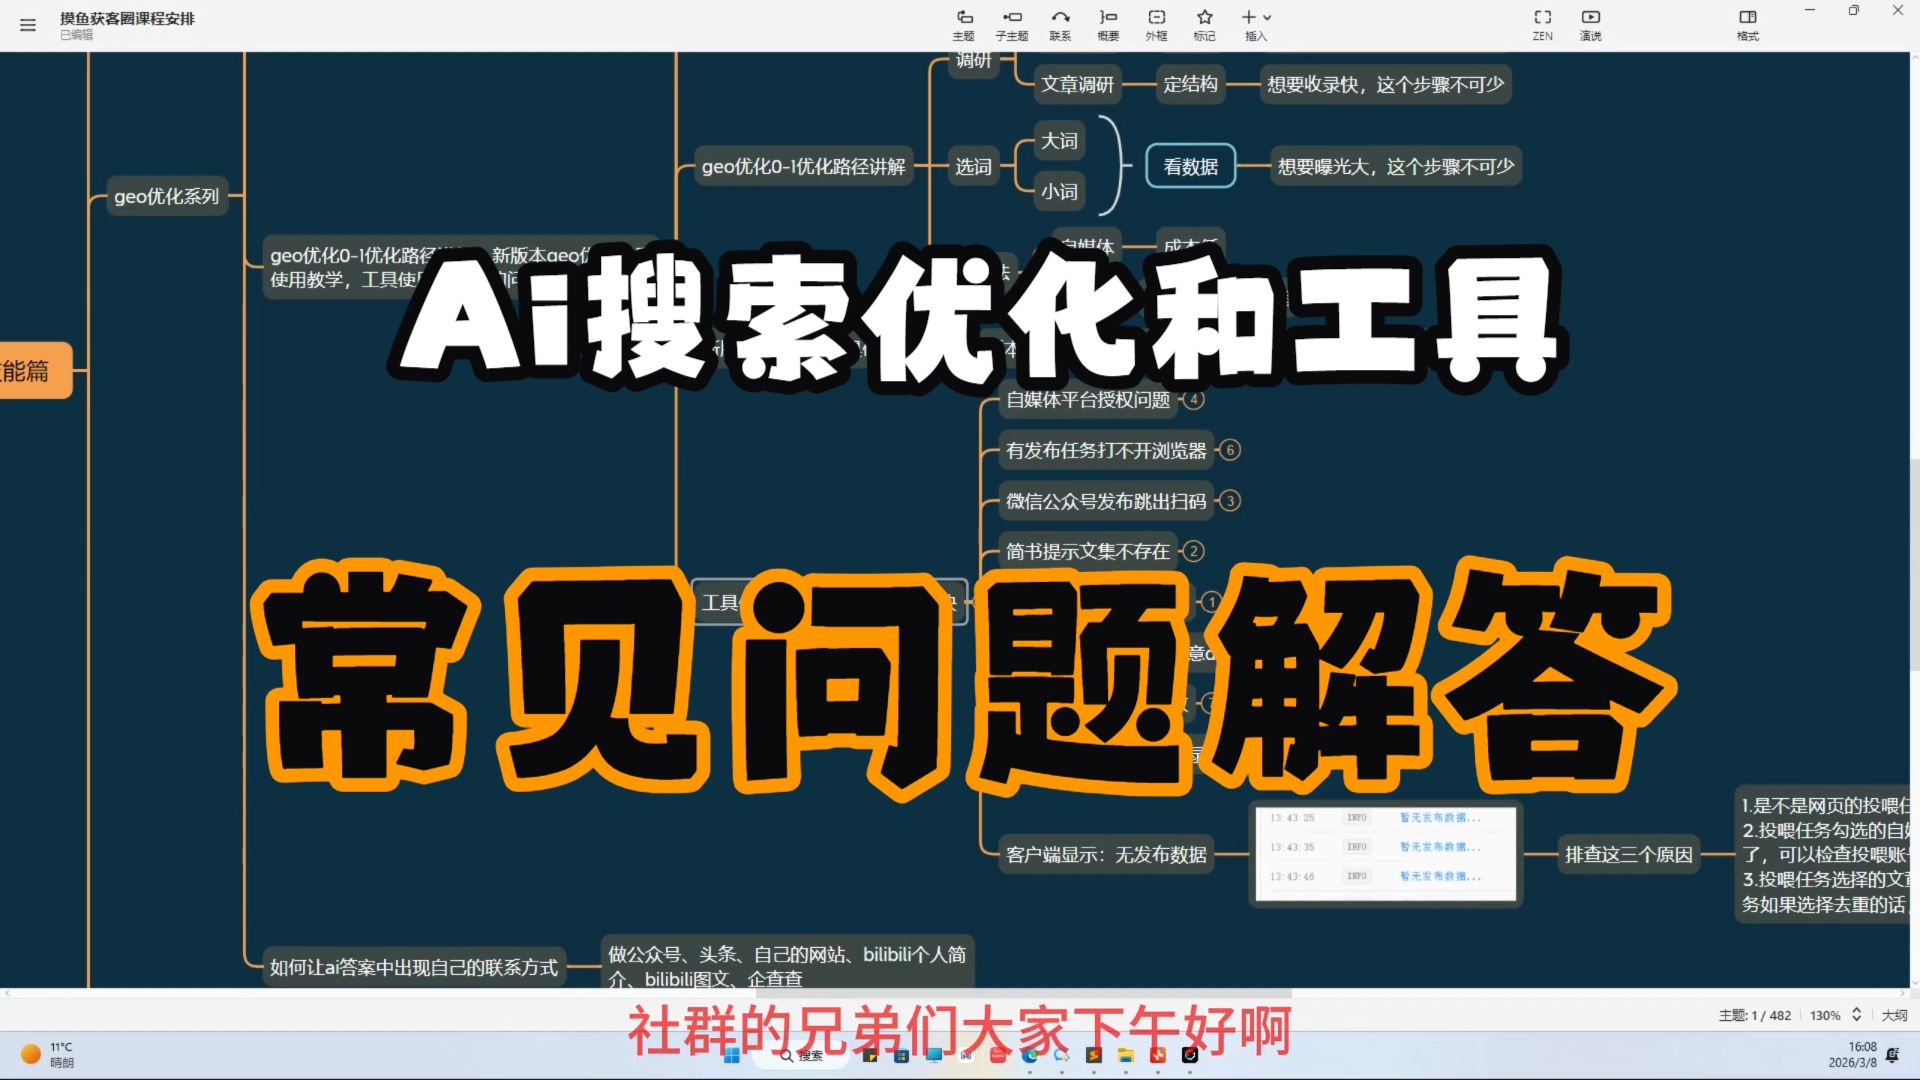Select the 选词 node
1920x1080 pixels.
(x=973, y=166)
